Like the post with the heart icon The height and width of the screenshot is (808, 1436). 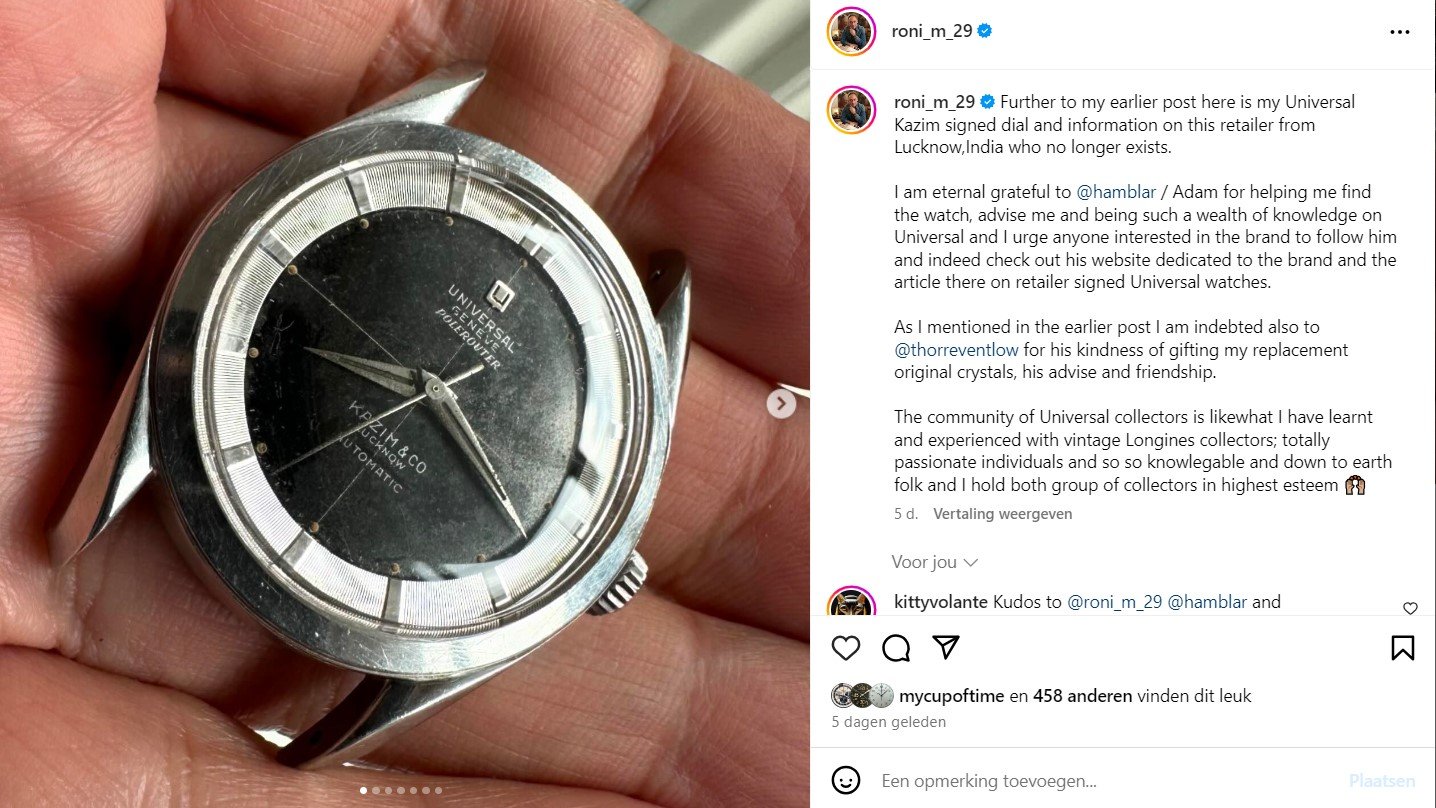846,648
